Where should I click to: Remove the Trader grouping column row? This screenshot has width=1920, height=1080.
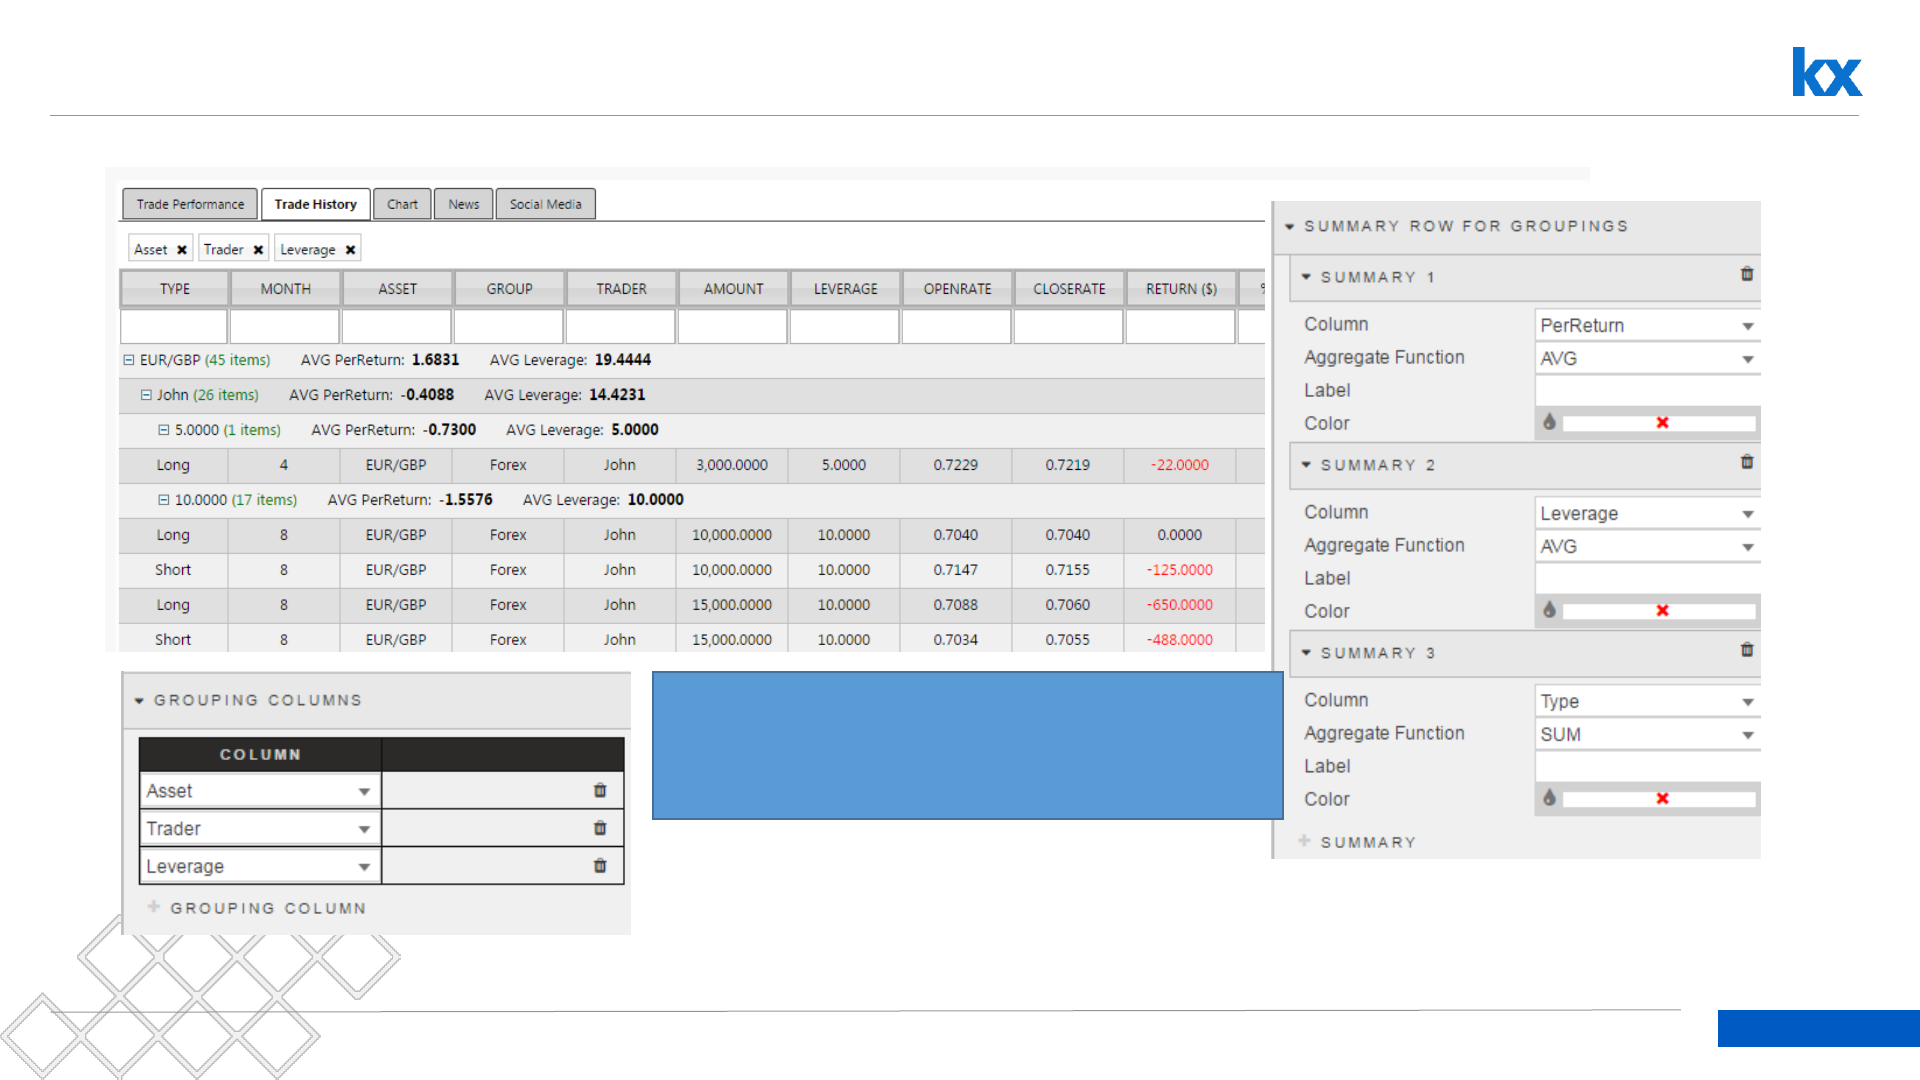tap(600, 828)
